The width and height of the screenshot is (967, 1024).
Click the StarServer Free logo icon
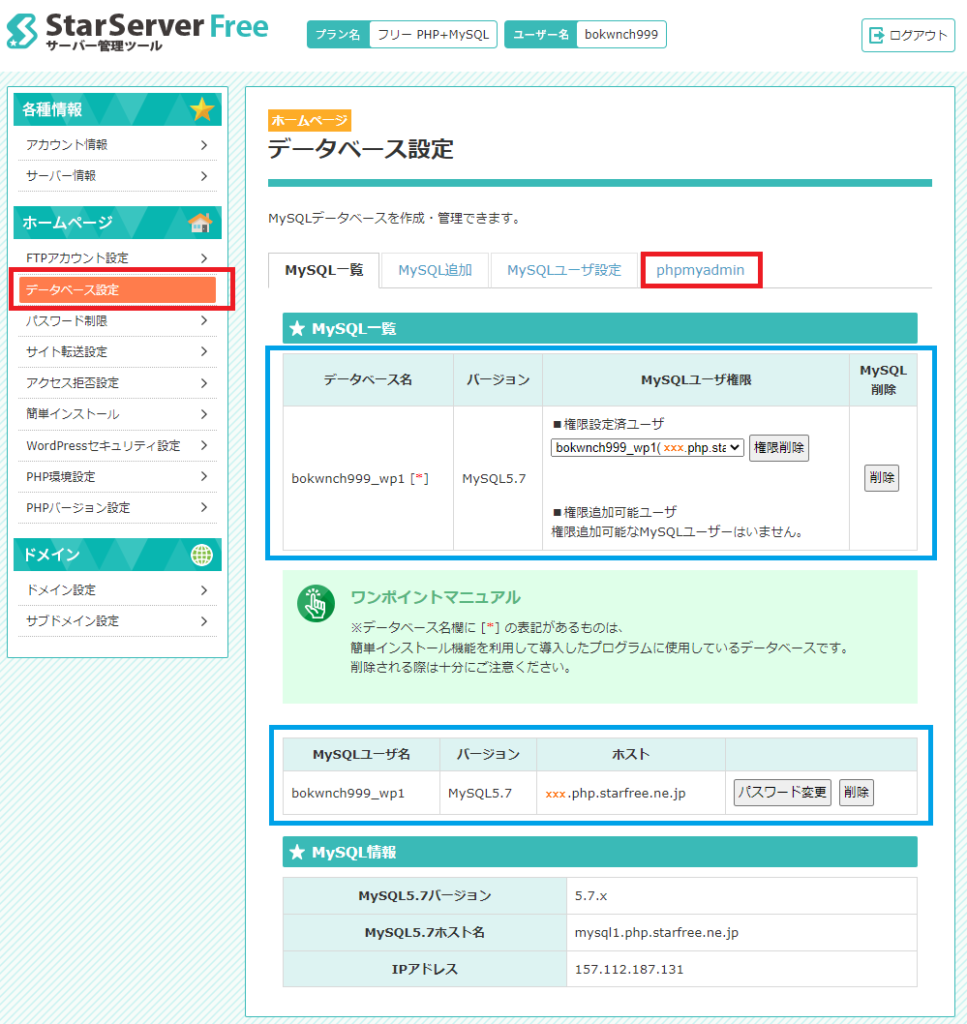(x=22, y=31)
